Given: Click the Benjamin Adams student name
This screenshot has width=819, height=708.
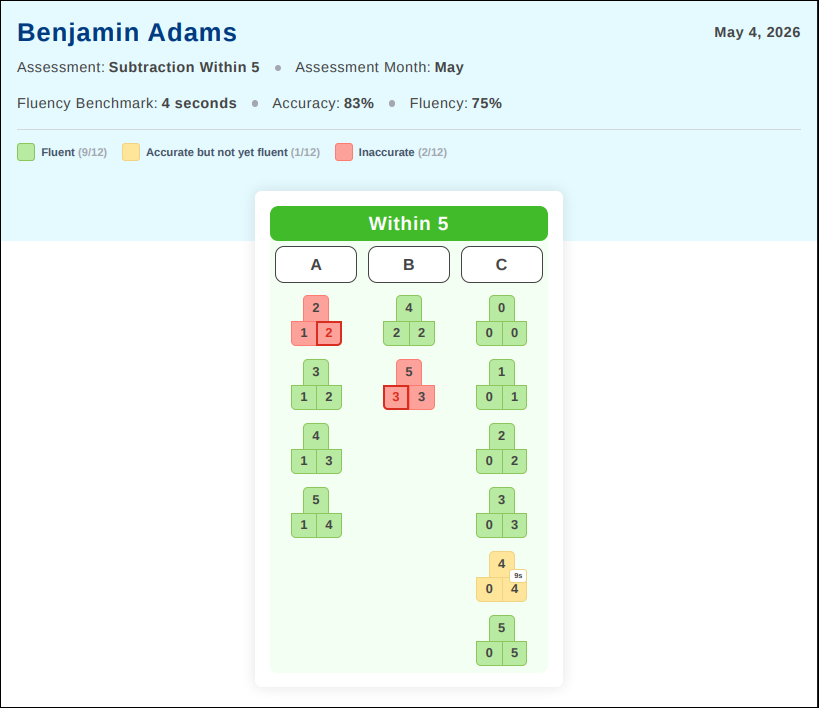Looking at the screenshot, I should point(127,32).
